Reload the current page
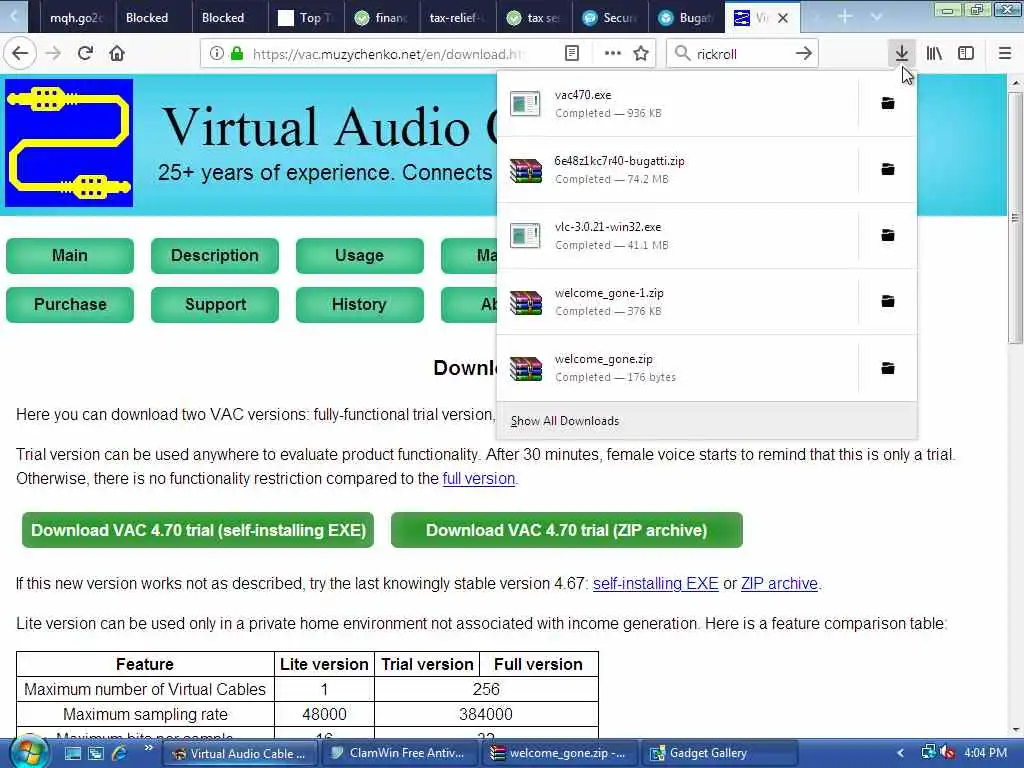This screenshot has height=768, width=1024. click(x=85, y=54)
